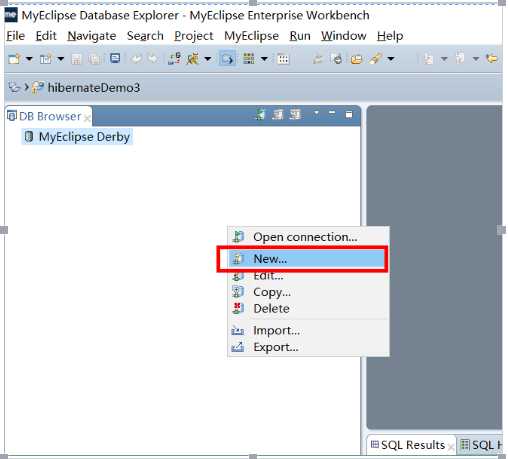Open the File menu
Image resolution: width=508 pixels, height=459 pixels.
[15, 36]
